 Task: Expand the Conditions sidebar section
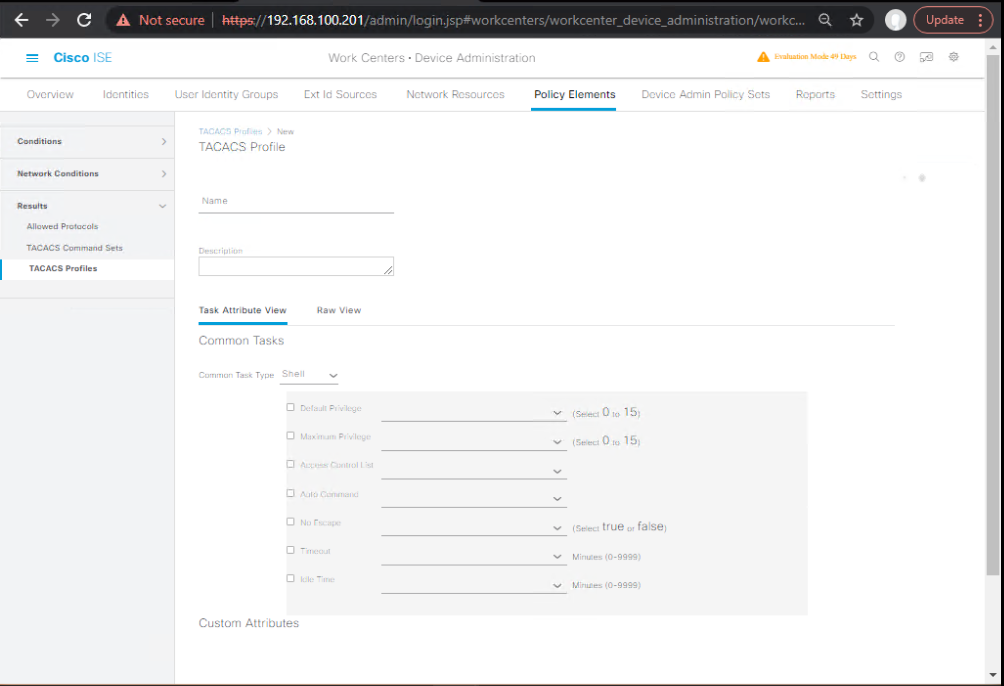[x=87, y=141]
